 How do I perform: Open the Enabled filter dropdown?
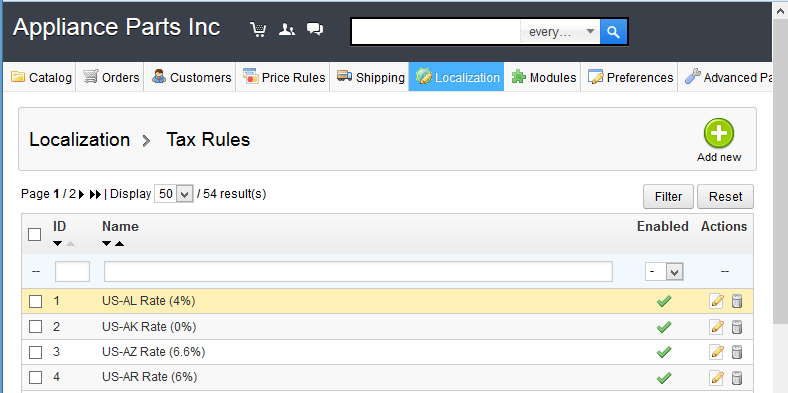pyautogui.click(x=664, y=272)
